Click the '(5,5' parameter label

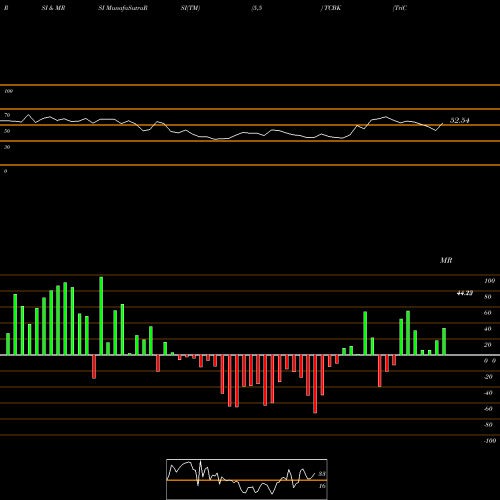click(257, 8)
